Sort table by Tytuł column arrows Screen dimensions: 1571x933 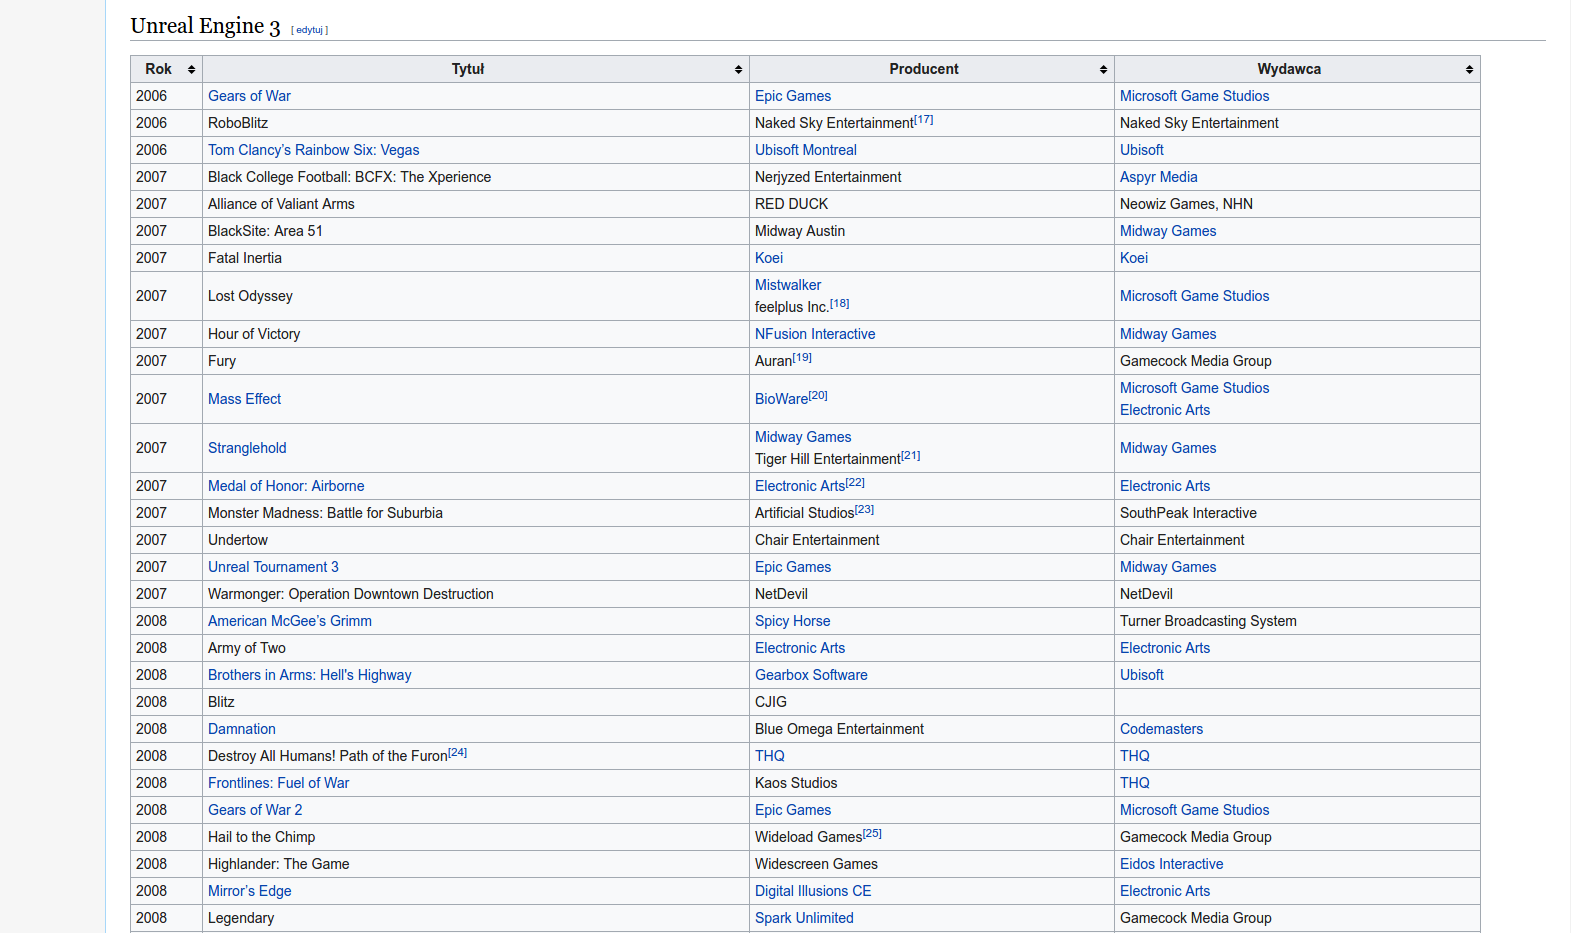[738, 69]
